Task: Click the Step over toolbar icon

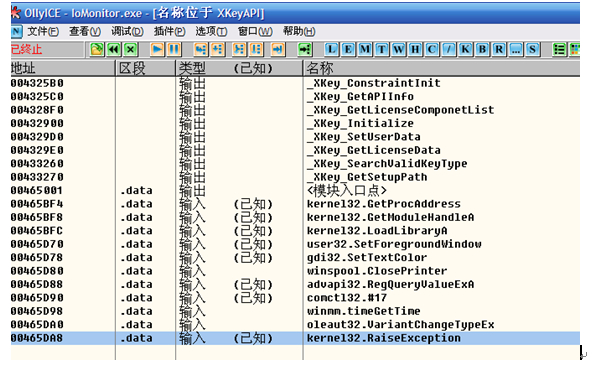Action: point(217,49)
